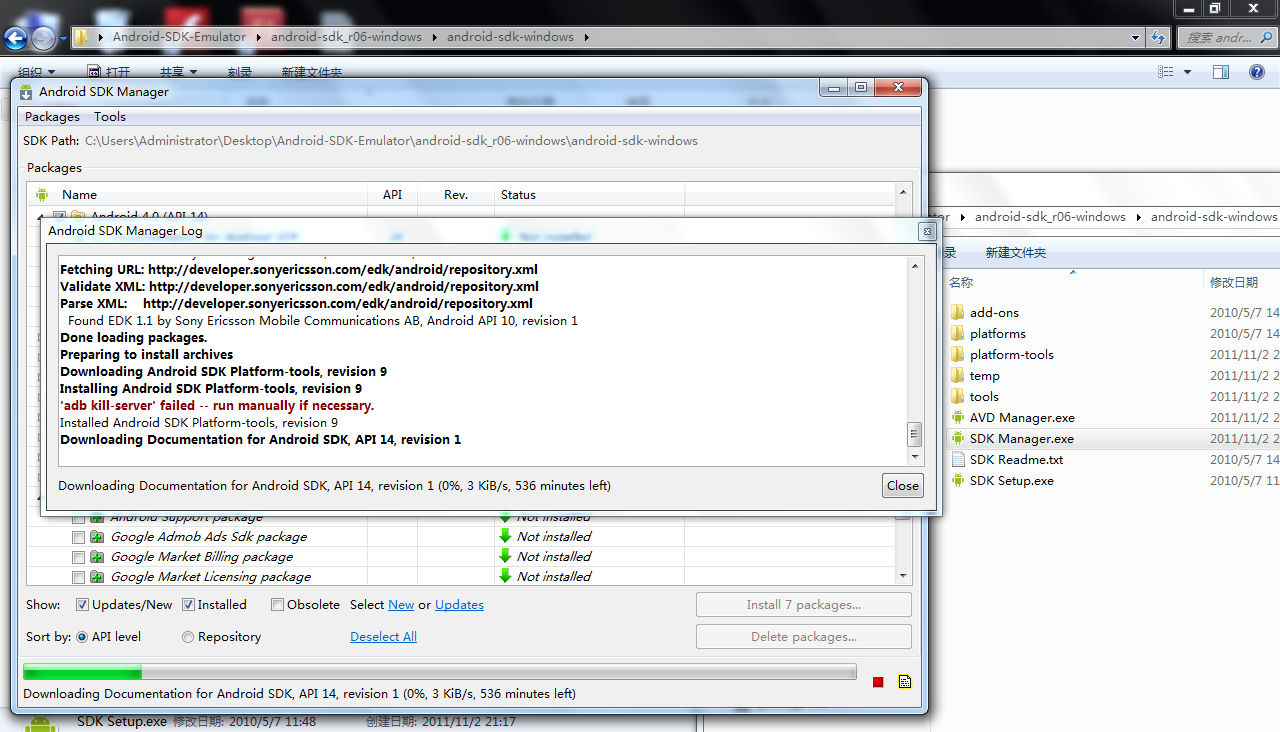Screen dimensions: 1280x732
Task: Click the Explorer help question mark icon
Action: (1257, 72)
